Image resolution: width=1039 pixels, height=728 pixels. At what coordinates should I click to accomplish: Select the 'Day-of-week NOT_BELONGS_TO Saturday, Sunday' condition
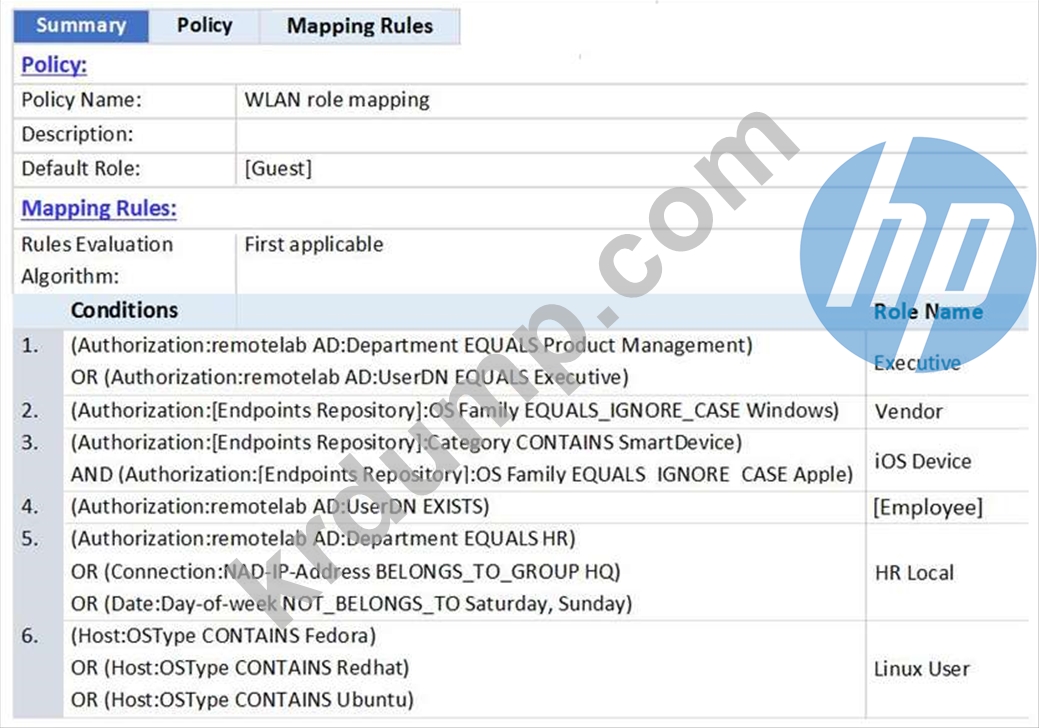pyautogui.click(x=351, y=603)
